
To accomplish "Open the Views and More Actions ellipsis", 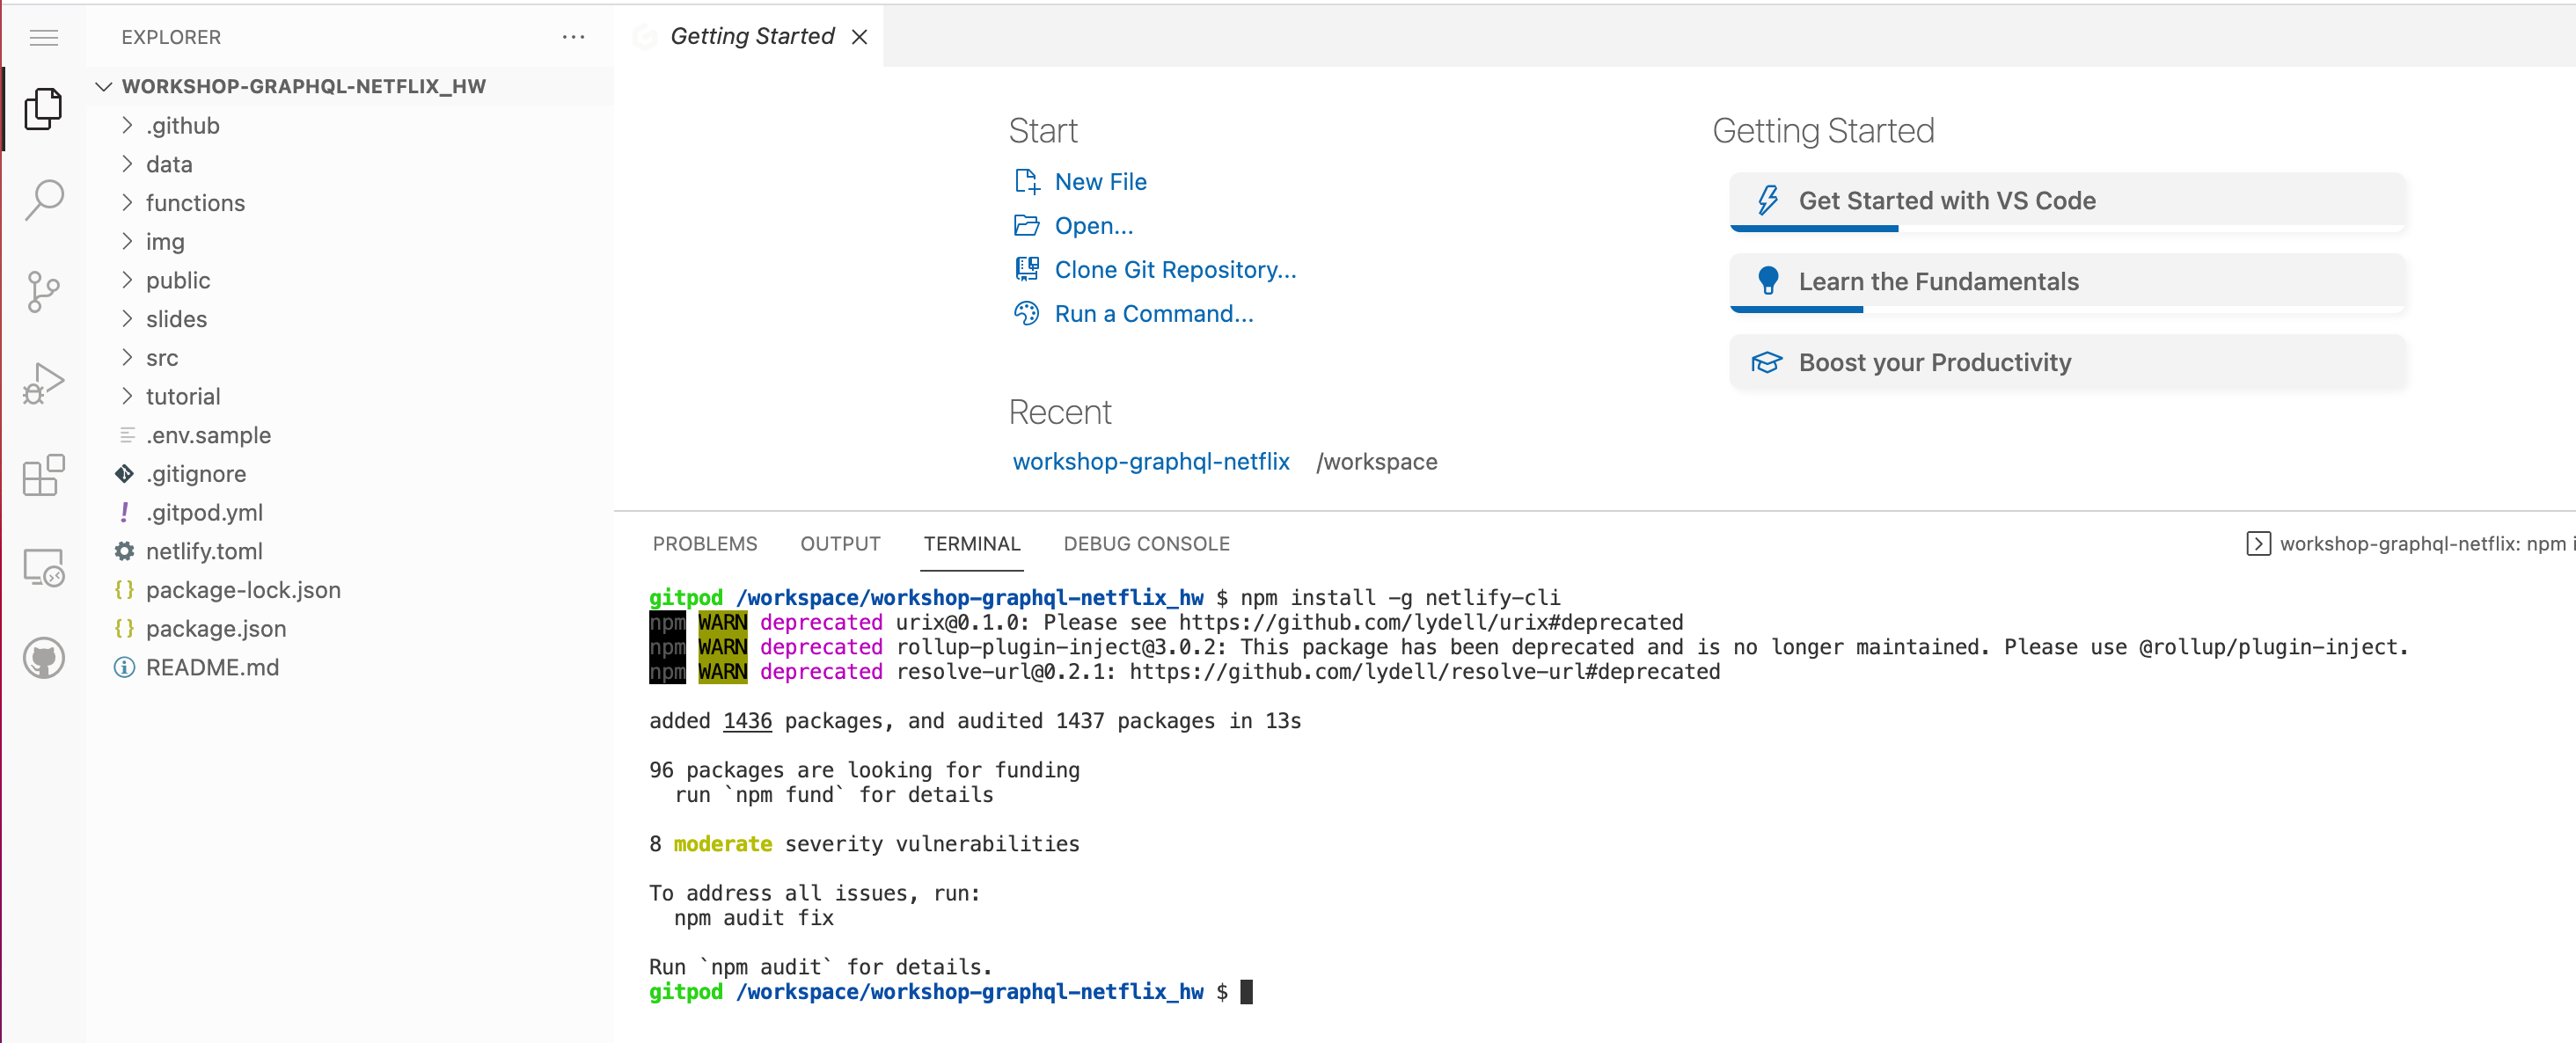I will coord(573,37).
